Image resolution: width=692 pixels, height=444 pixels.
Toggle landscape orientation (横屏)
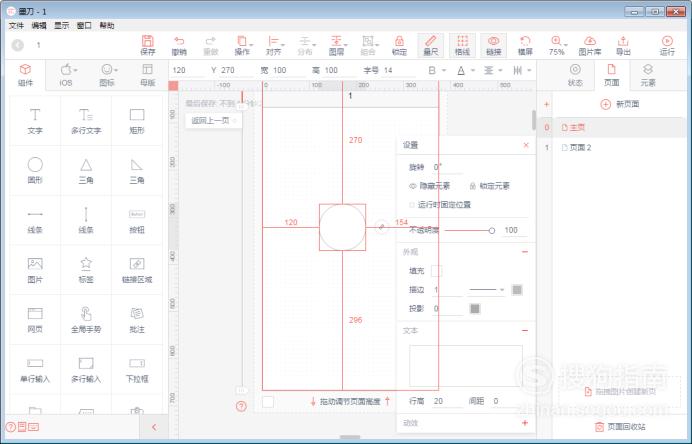[525, 45]
